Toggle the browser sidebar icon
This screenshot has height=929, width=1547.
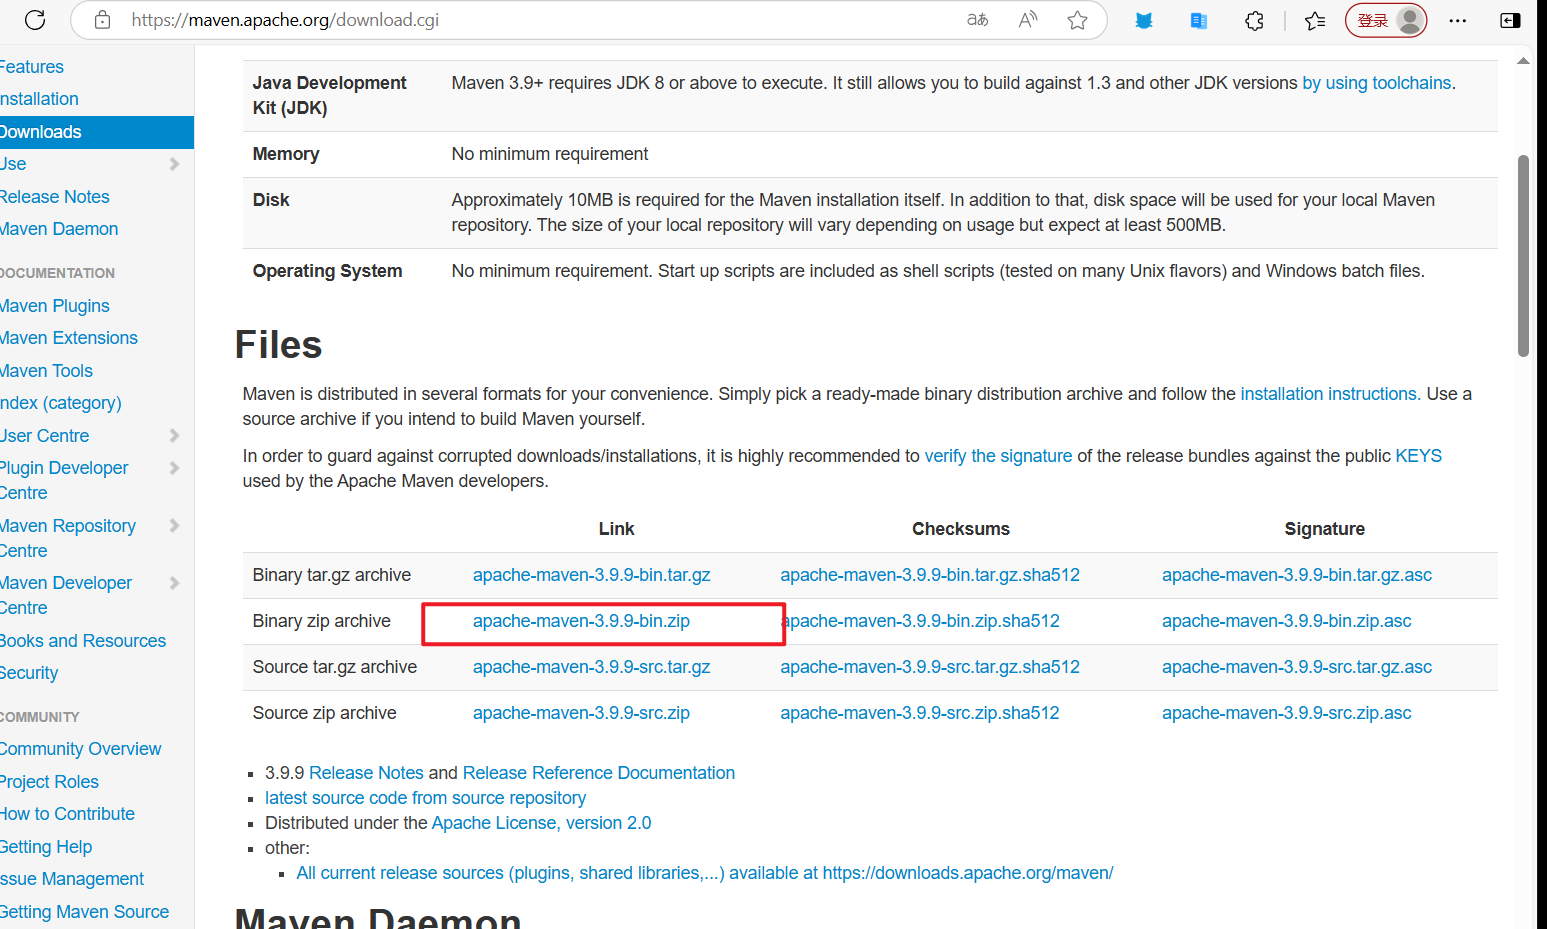click(x=1510, y=20)
